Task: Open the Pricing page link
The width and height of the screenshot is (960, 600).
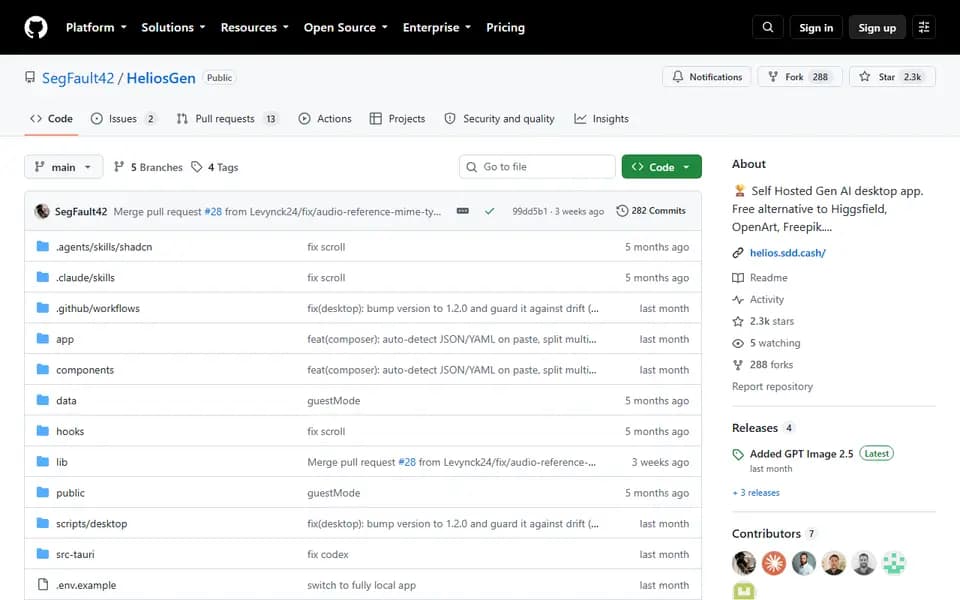Action: tap(505, 28)
